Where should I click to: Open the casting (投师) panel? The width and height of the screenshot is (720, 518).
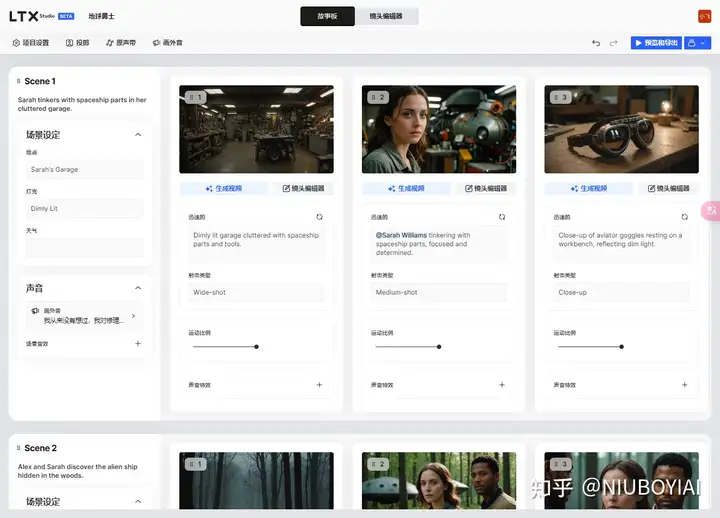tap(77, 43)
